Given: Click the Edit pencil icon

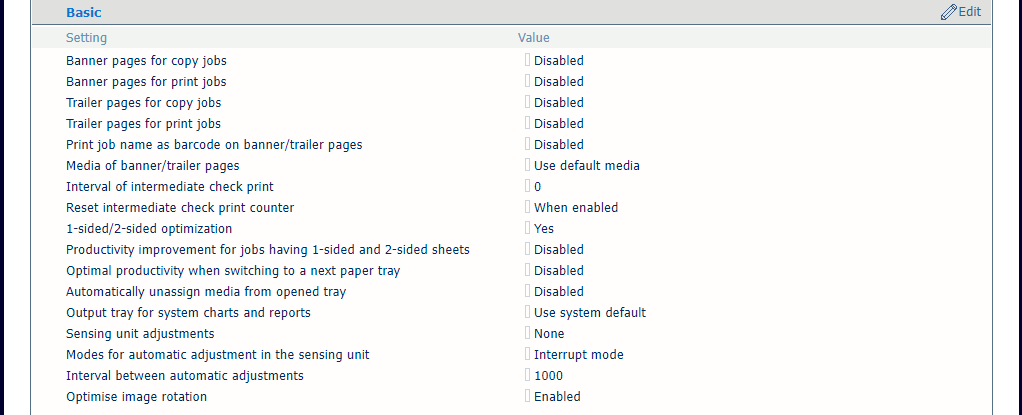Looking at the screenshot, I should pyautogui.click(x=949, y=13).
